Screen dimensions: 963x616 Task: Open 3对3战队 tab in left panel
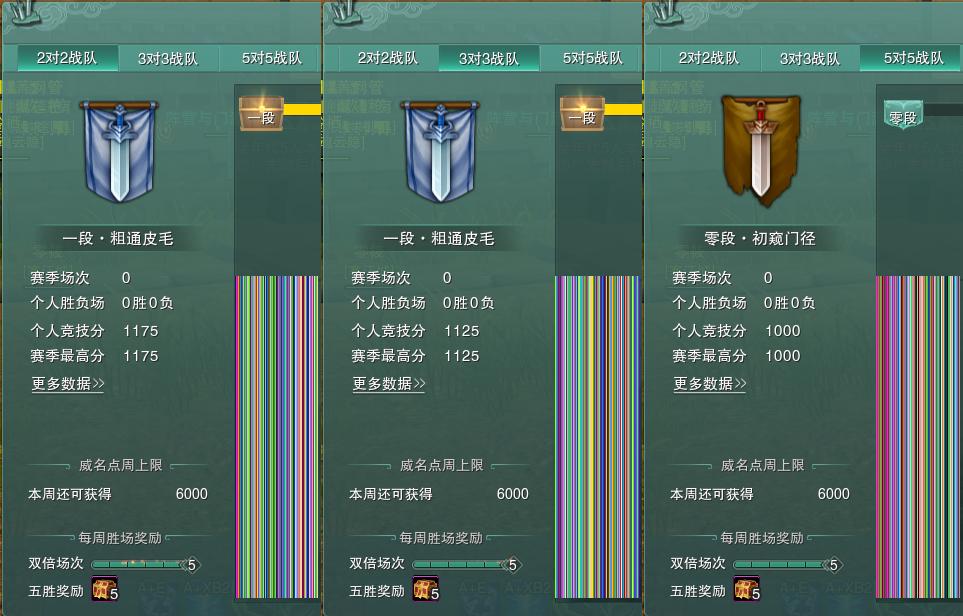[x=168, y=58]
